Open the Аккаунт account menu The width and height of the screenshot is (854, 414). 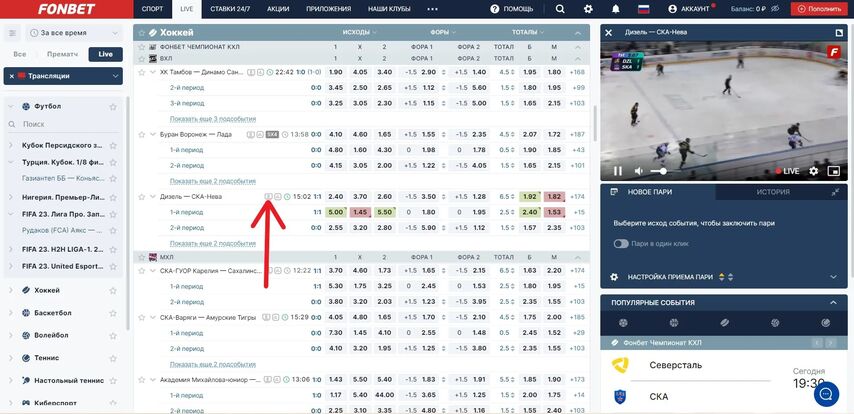(690, 9)
